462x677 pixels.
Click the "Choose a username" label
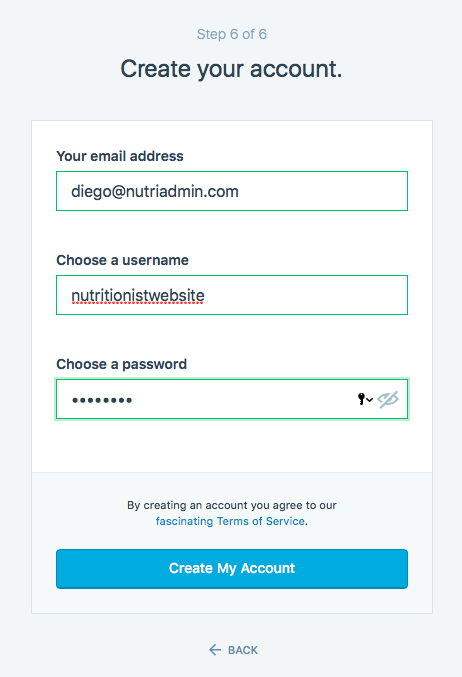point(123,260)
